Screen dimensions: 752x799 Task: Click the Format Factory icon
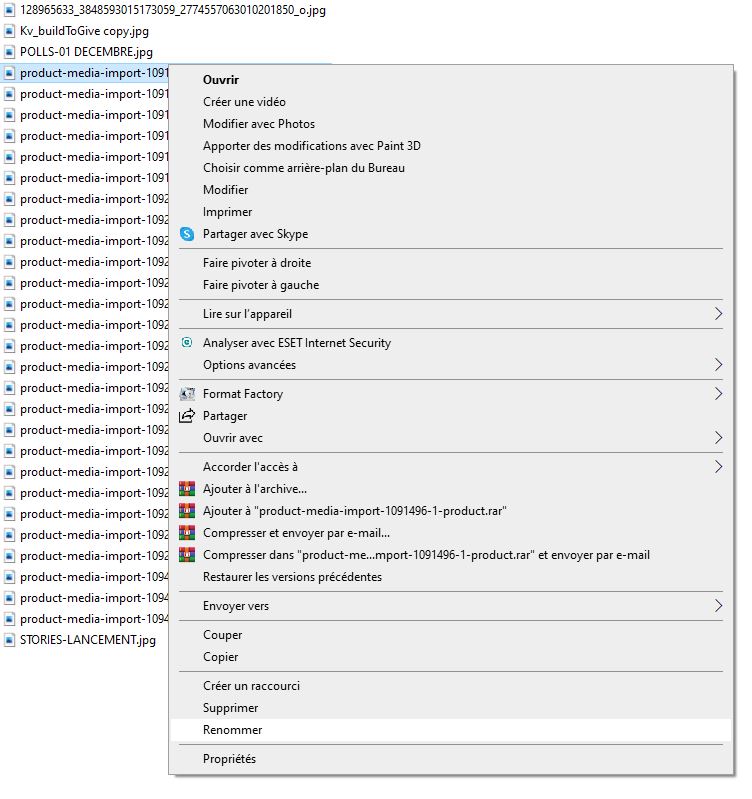[187, 394]
